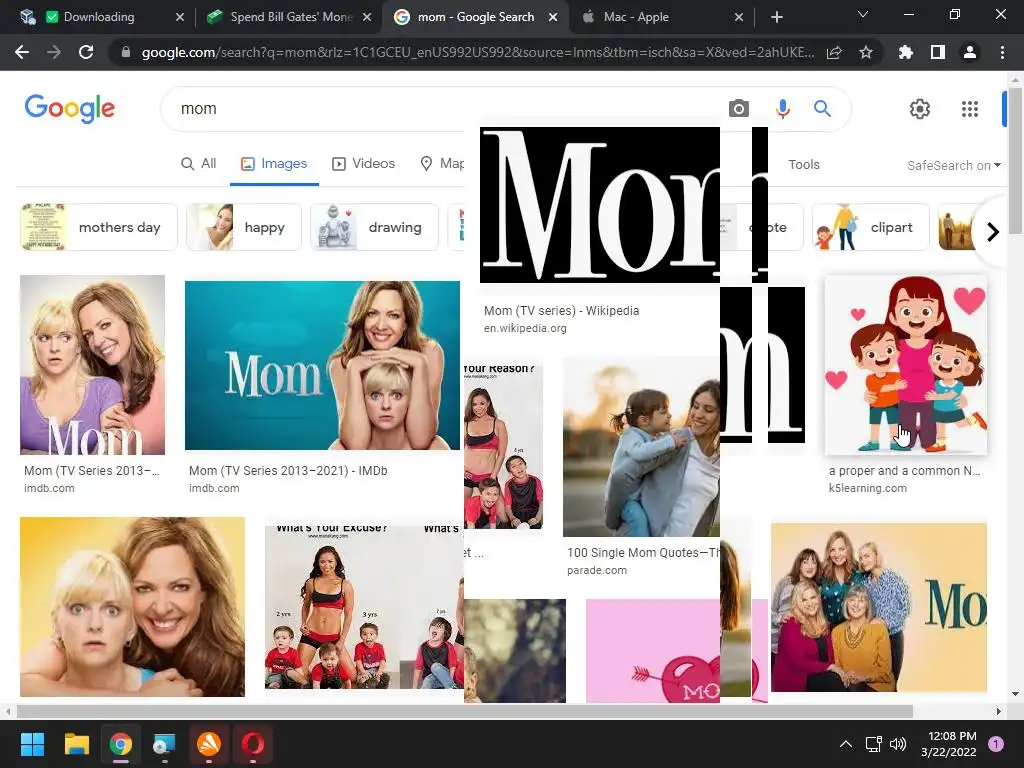1024x768 pixels.
Task: Click the address bar URL
Action: pyautogui.click(x=477, y=52)
